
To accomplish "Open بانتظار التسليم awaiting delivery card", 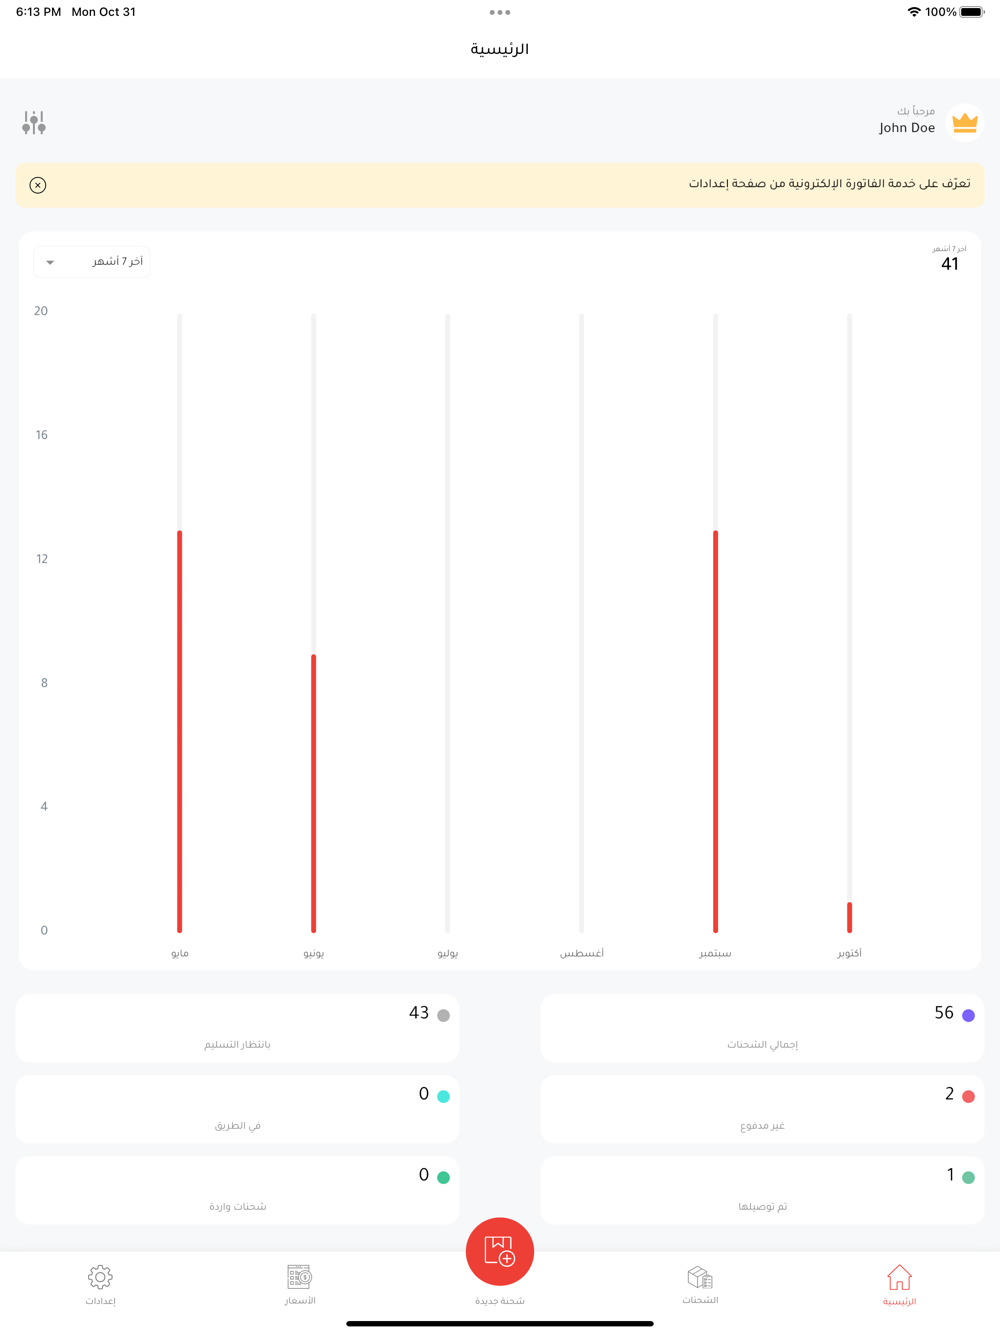I will 238,1028.
